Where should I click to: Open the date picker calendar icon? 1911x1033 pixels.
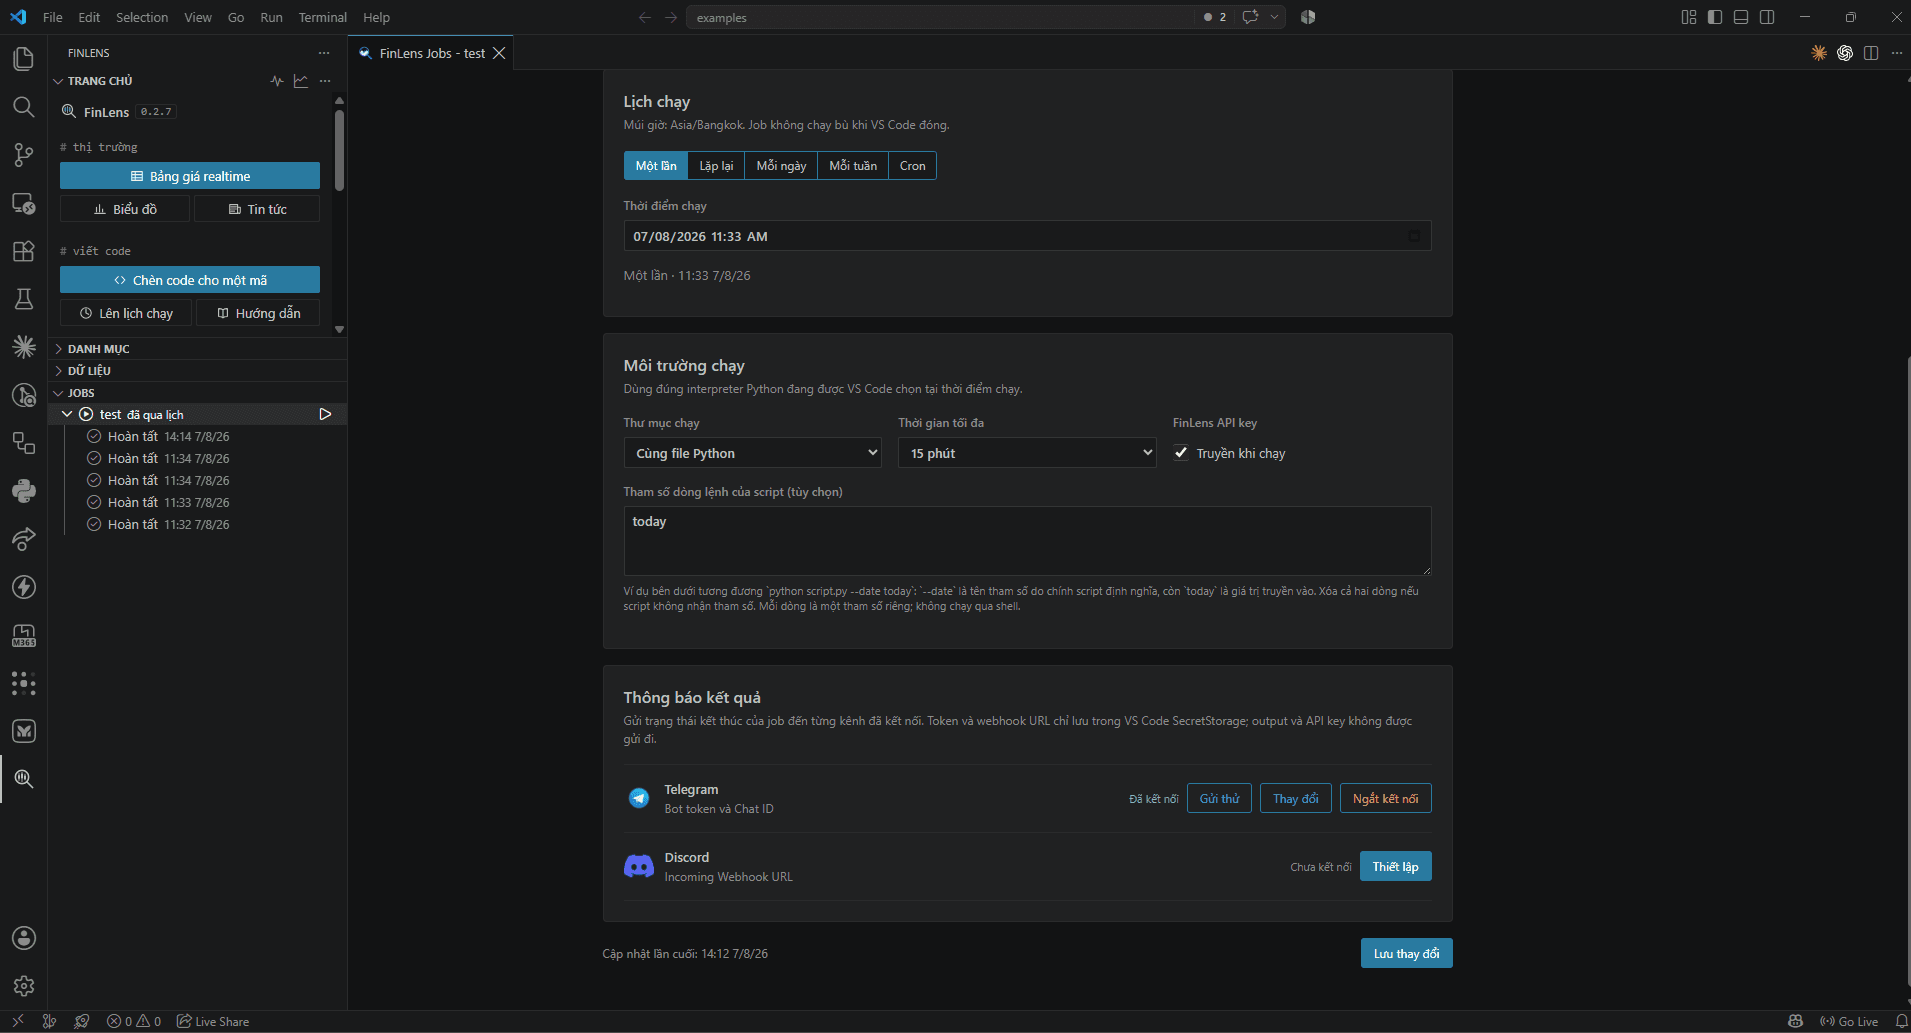[x=1414, y=236]
